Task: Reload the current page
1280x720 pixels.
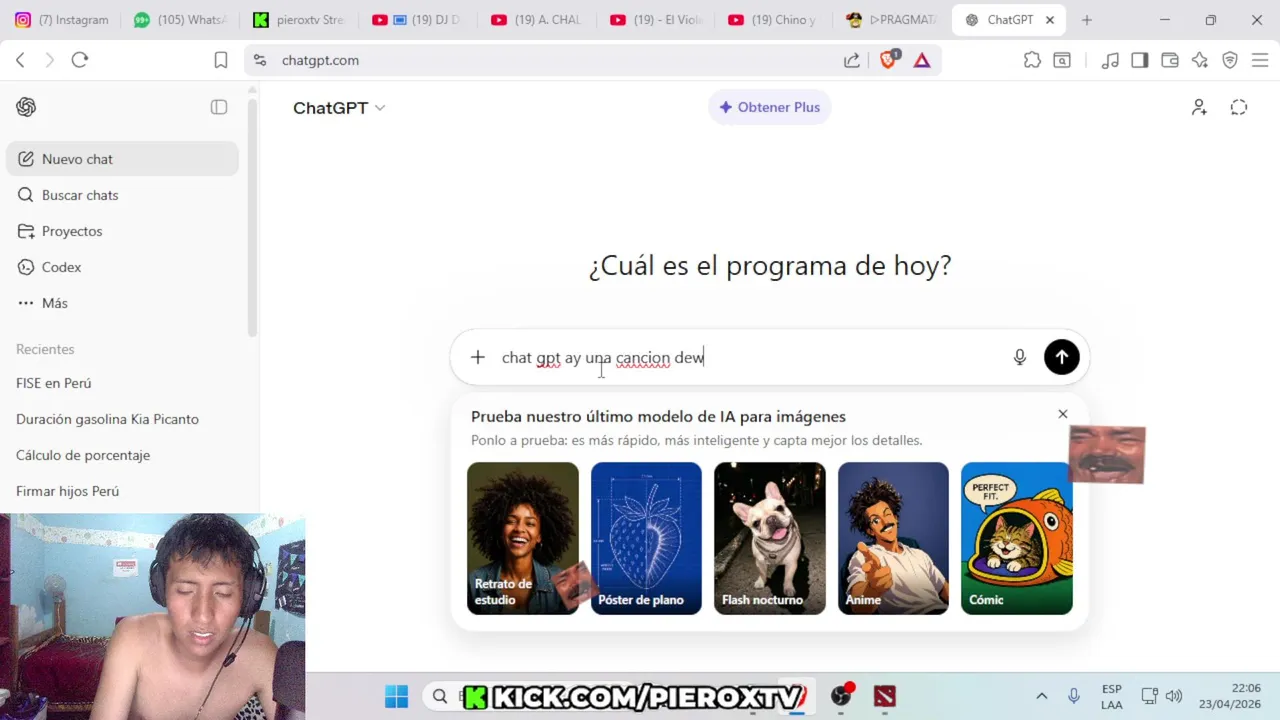Action: click(x=80, y=60)
